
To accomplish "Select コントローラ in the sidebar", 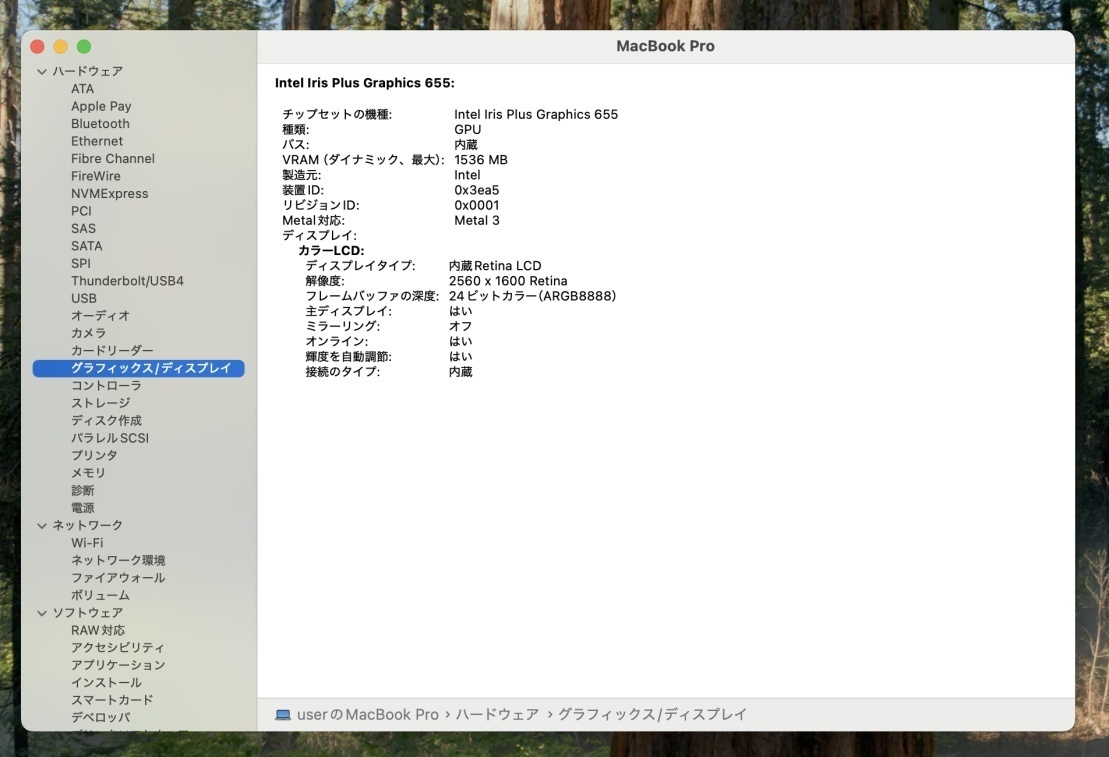I will click(106, 386).
